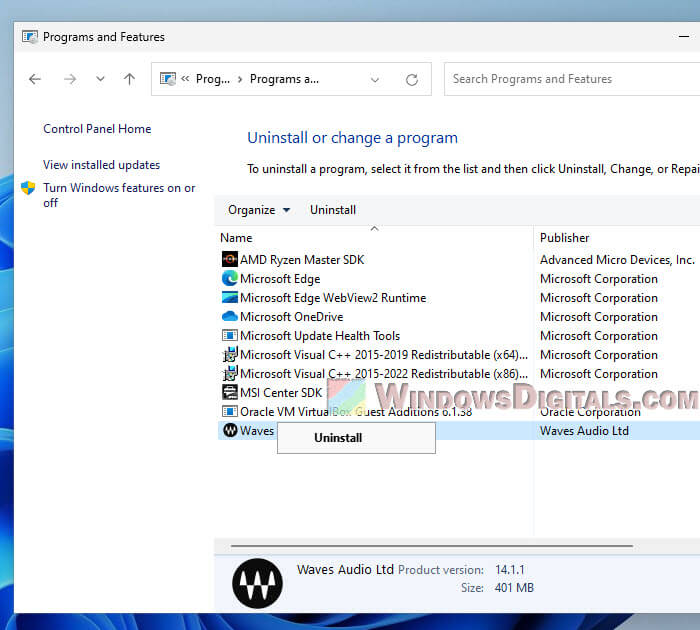Minimize the Programs and Features window
This screenshot has height=630, width=700.
click(x=683, y=37)
